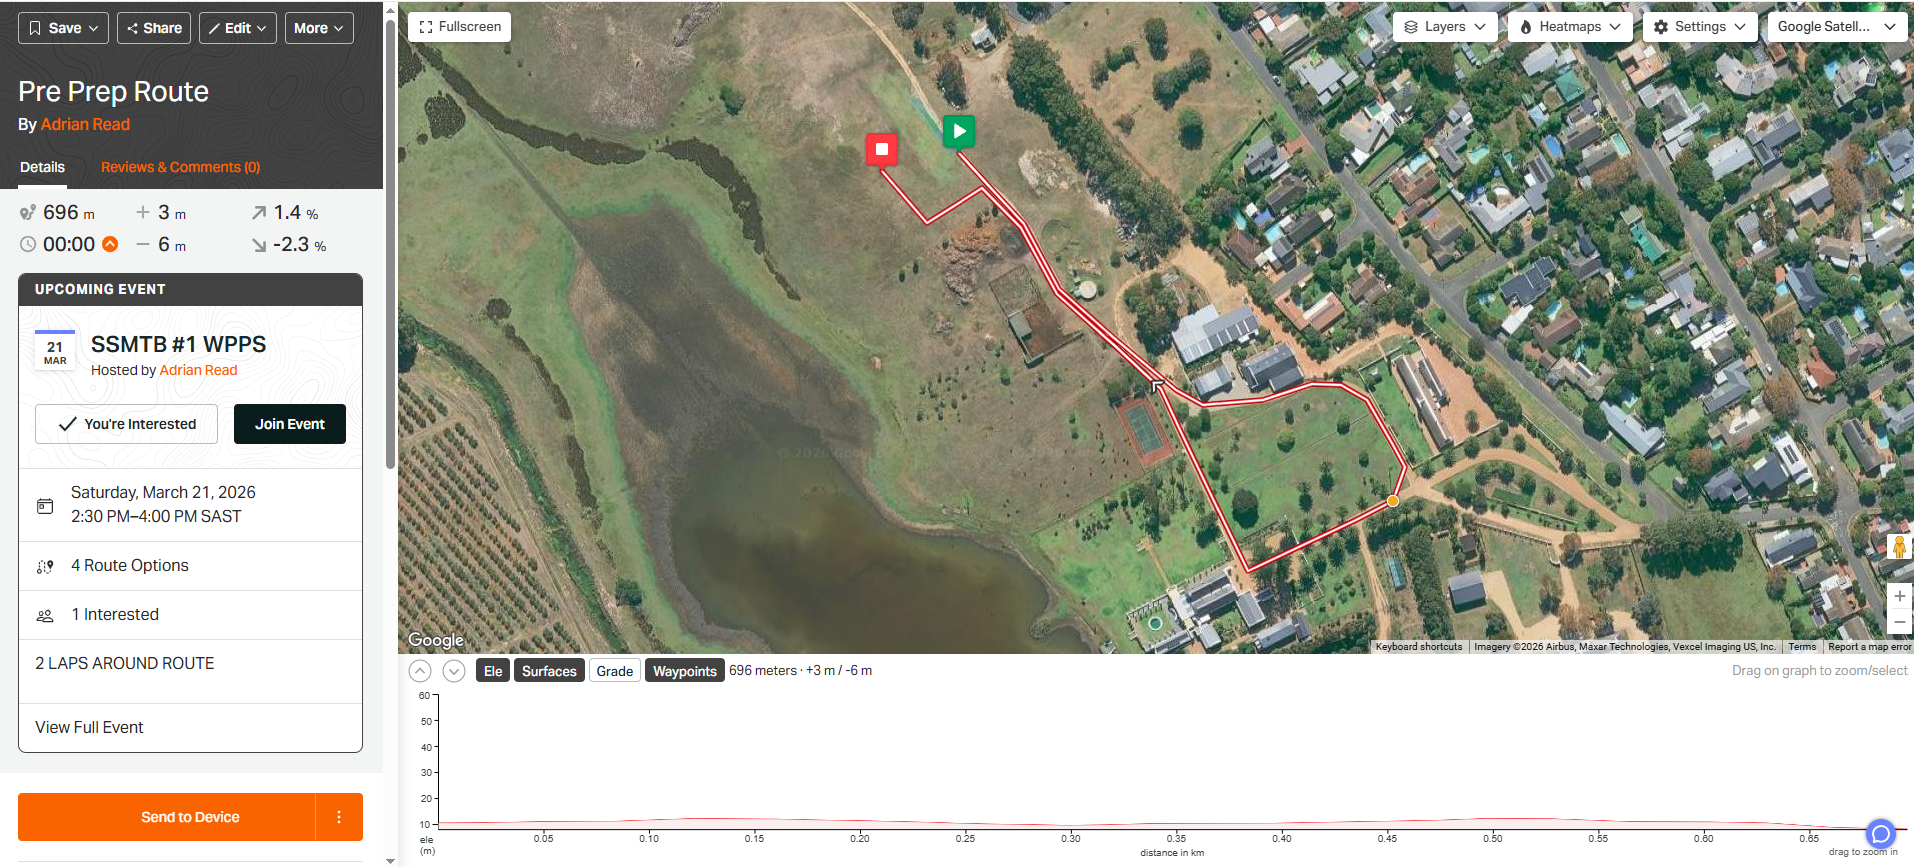Click the Join Event button
Viewport: 1914px width, 867px height.
pos(290,424)
